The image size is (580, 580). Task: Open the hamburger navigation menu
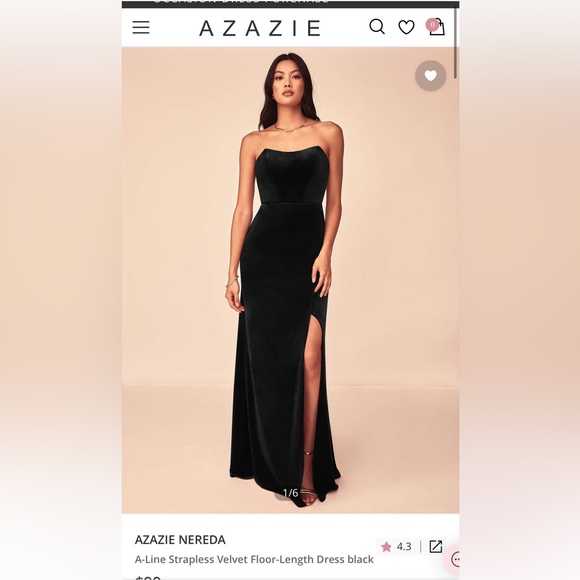click(141, 28)
